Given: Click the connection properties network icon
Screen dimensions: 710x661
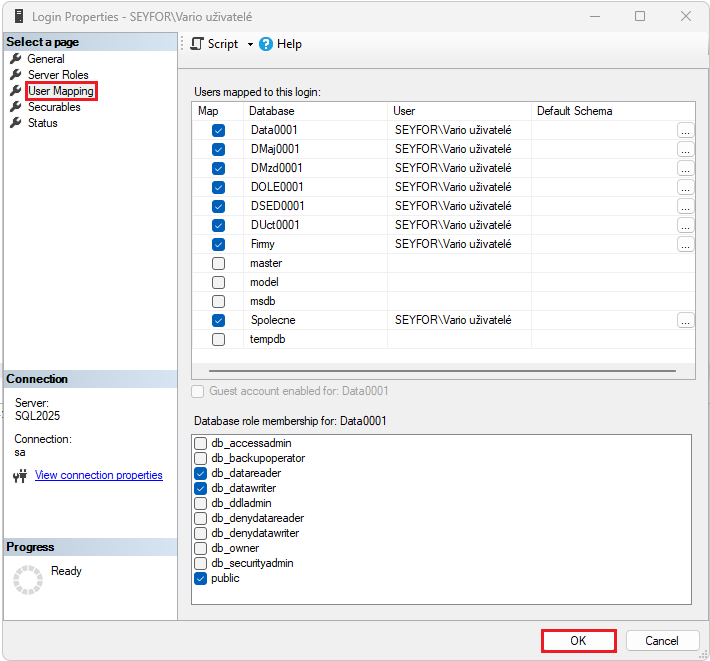Looking at the screenshot, I should tap(19, 476).
